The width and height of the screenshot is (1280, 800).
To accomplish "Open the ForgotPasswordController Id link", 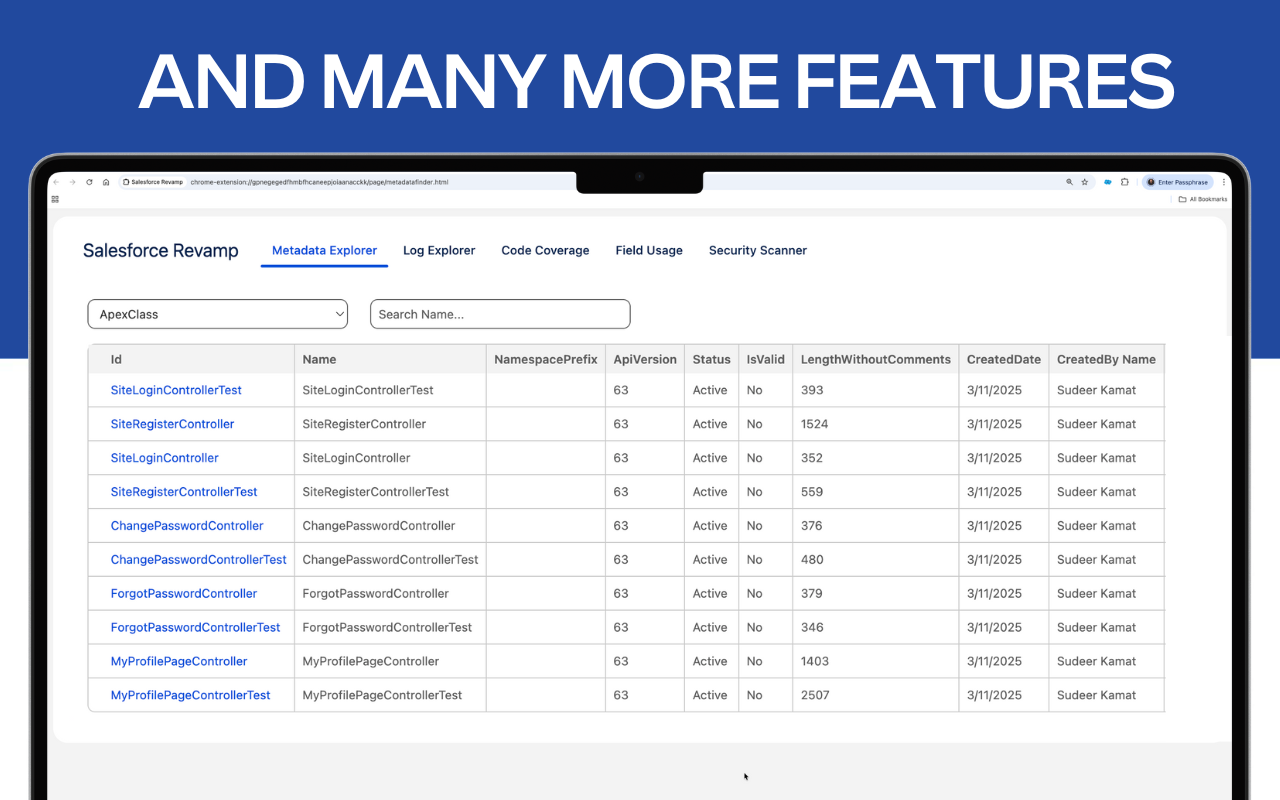I will click(184, 594).
